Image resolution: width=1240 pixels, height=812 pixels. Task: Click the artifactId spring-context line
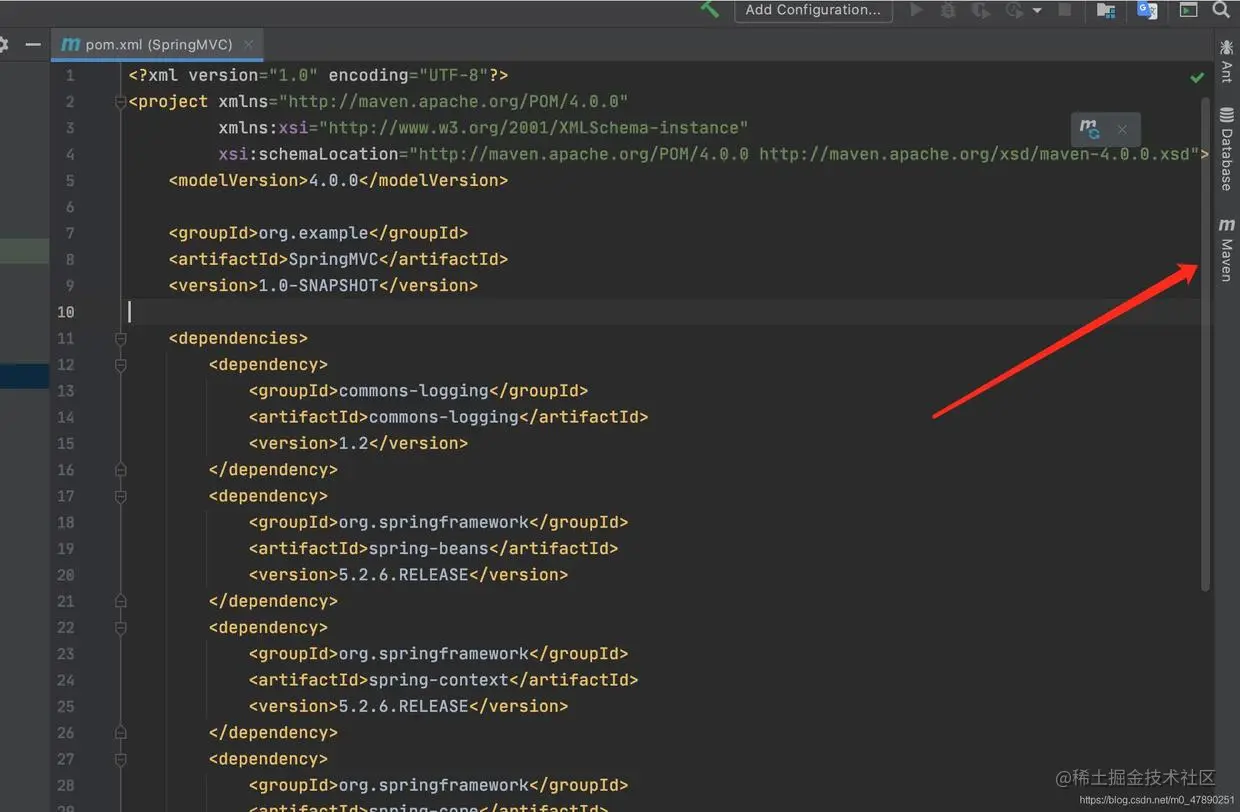tap(443, 680)
